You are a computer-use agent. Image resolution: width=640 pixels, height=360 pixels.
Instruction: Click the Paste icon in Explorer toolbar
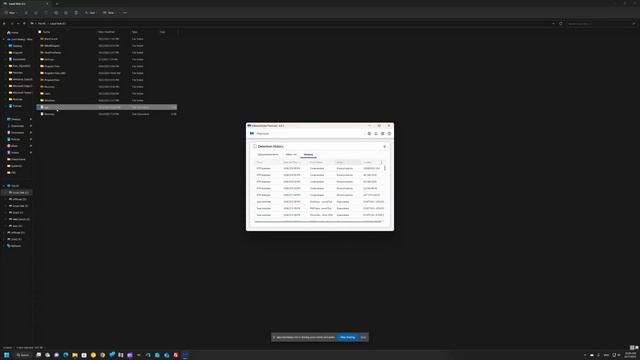[x=46, y=13]
